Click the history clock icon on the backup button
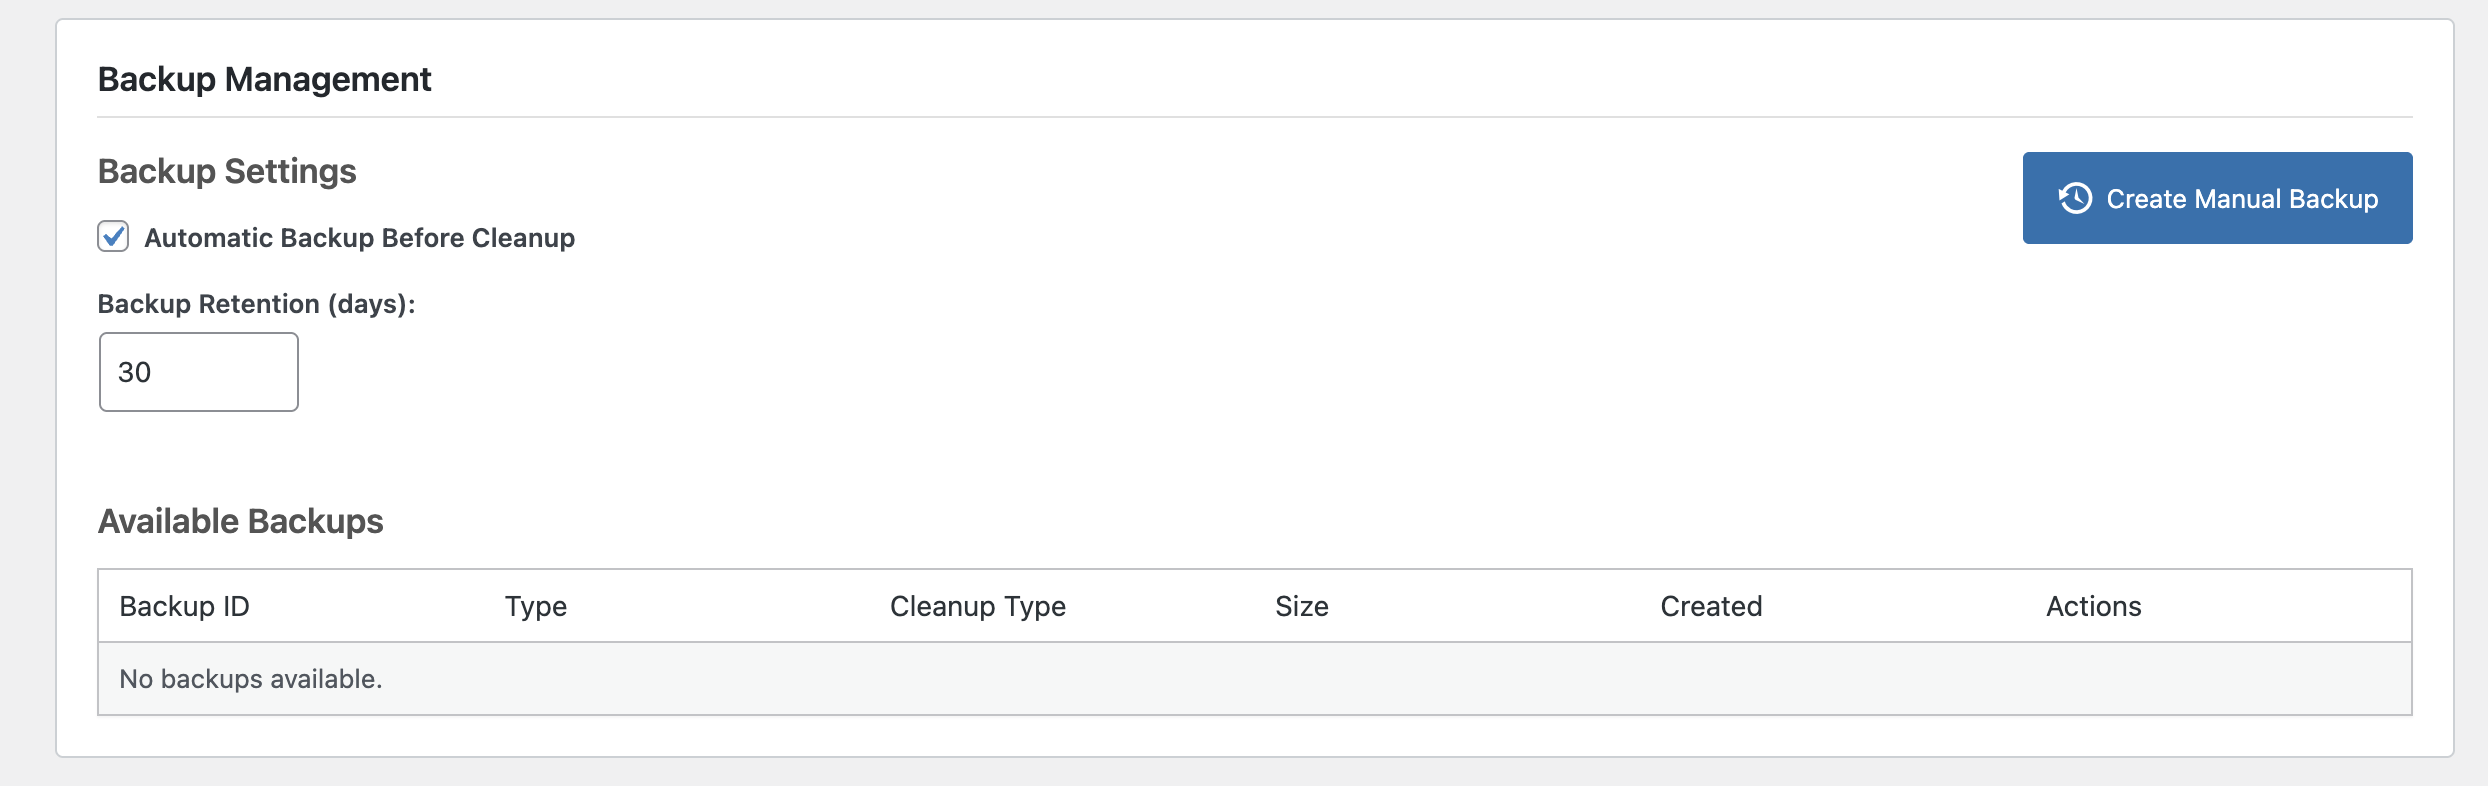The width and height of the screenshot is (2488, 786). pyautogui.click(x=2075, y=198)
